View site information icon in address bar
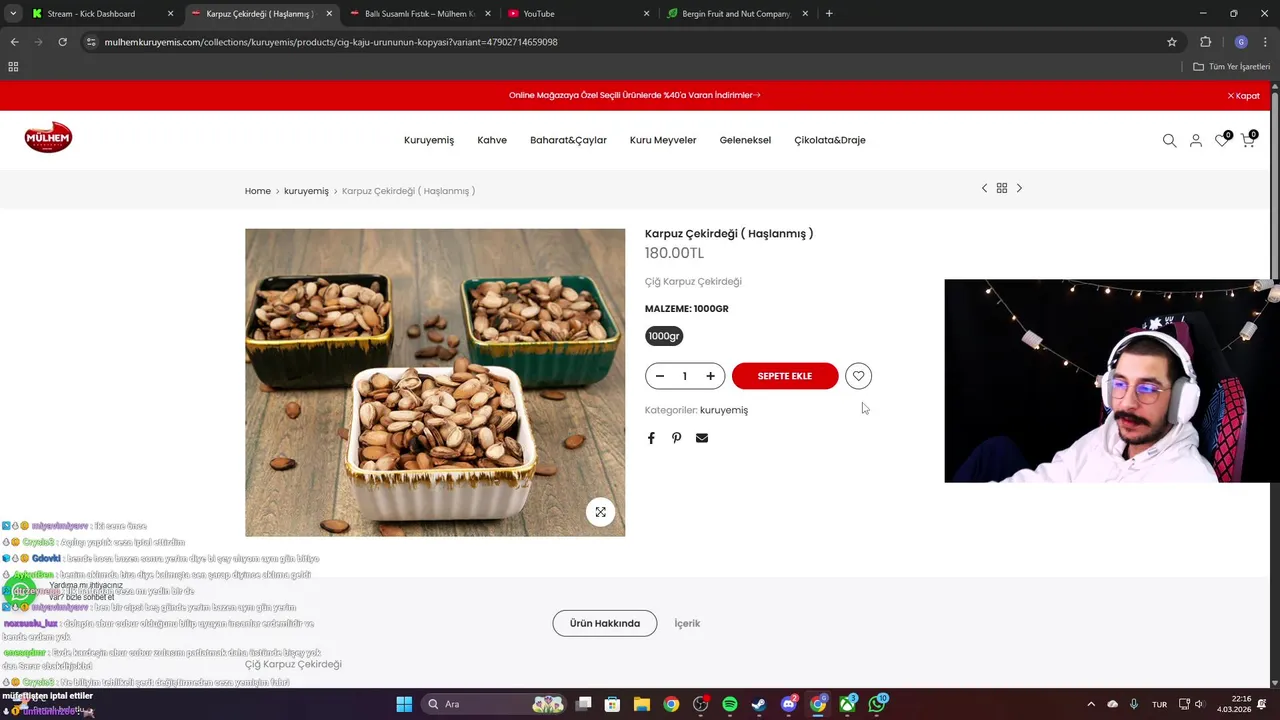 [91, 42]
